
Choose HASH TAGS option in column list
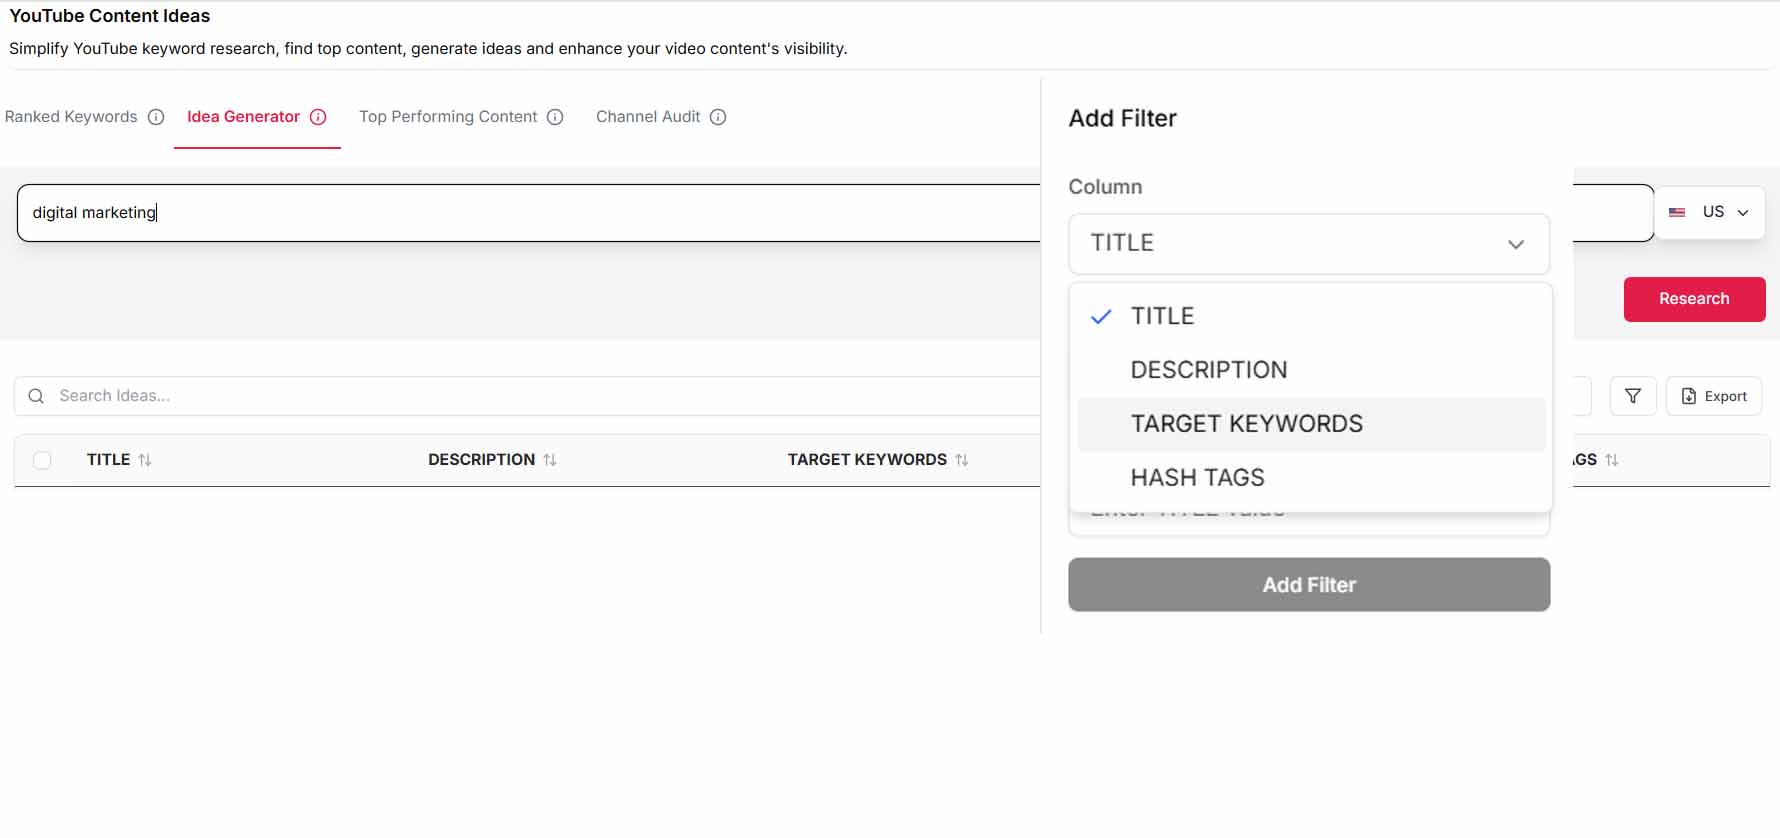pos(1311,478)
